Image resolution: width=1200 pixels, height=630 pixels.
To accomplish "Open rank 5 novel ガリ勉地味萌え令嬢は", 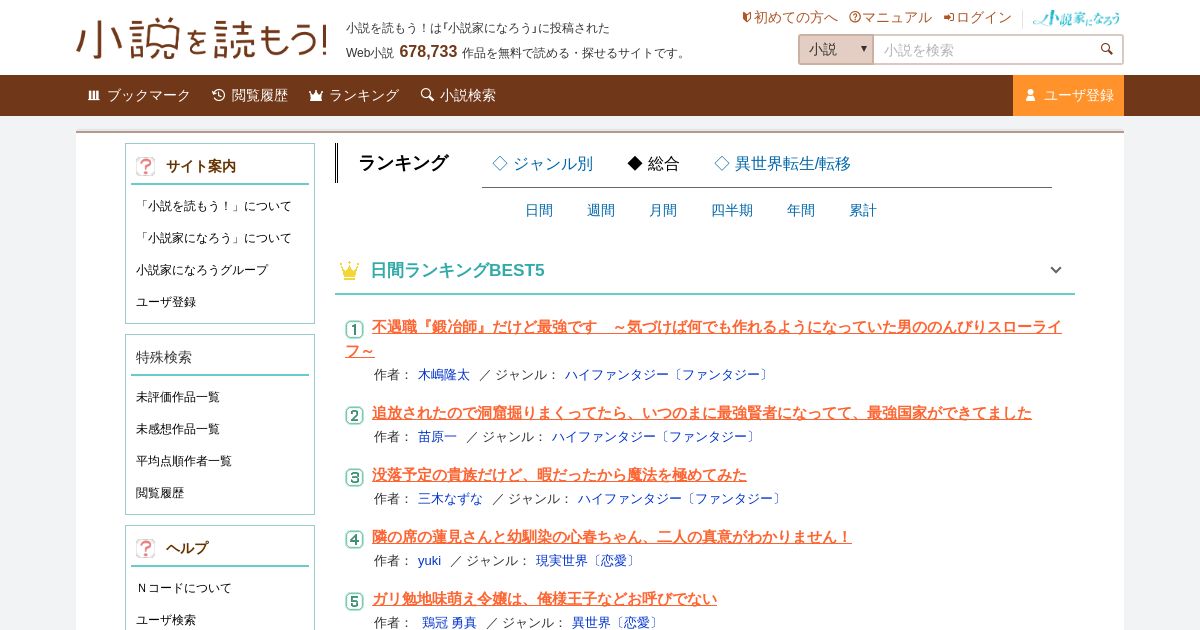I will tap(544, 598).
